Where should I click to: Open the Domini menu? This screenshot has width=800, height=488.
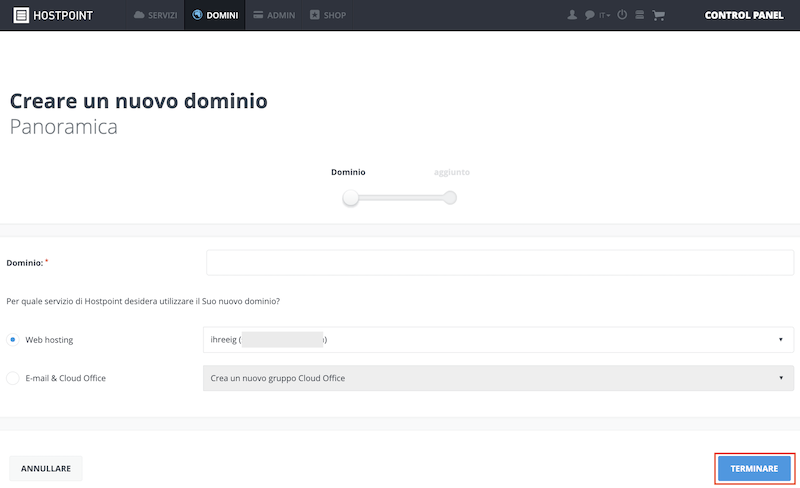point(215,15)
